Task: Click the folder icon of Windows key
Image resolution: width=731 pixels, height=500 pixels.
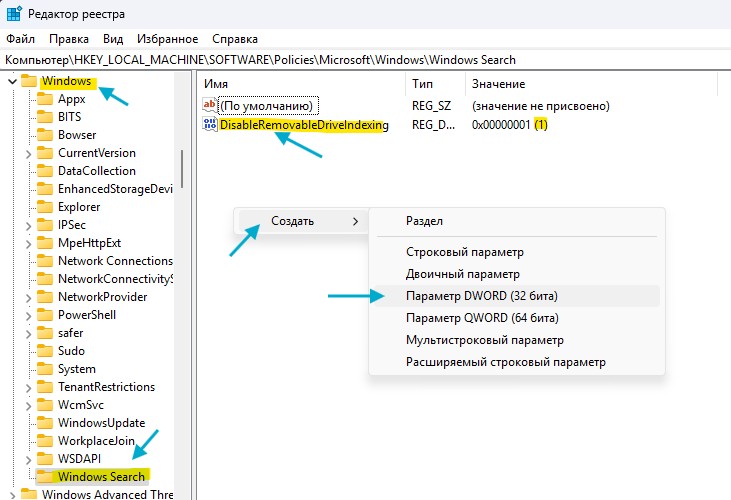Action: 29,81
